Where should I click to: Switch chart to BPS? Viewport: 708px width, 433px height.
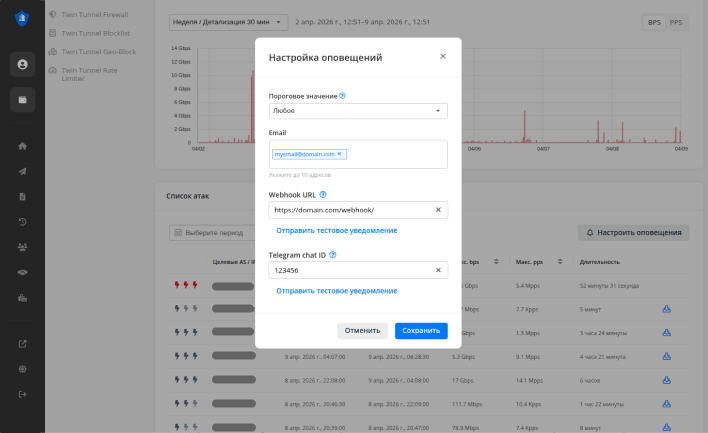tap(655, 22)
